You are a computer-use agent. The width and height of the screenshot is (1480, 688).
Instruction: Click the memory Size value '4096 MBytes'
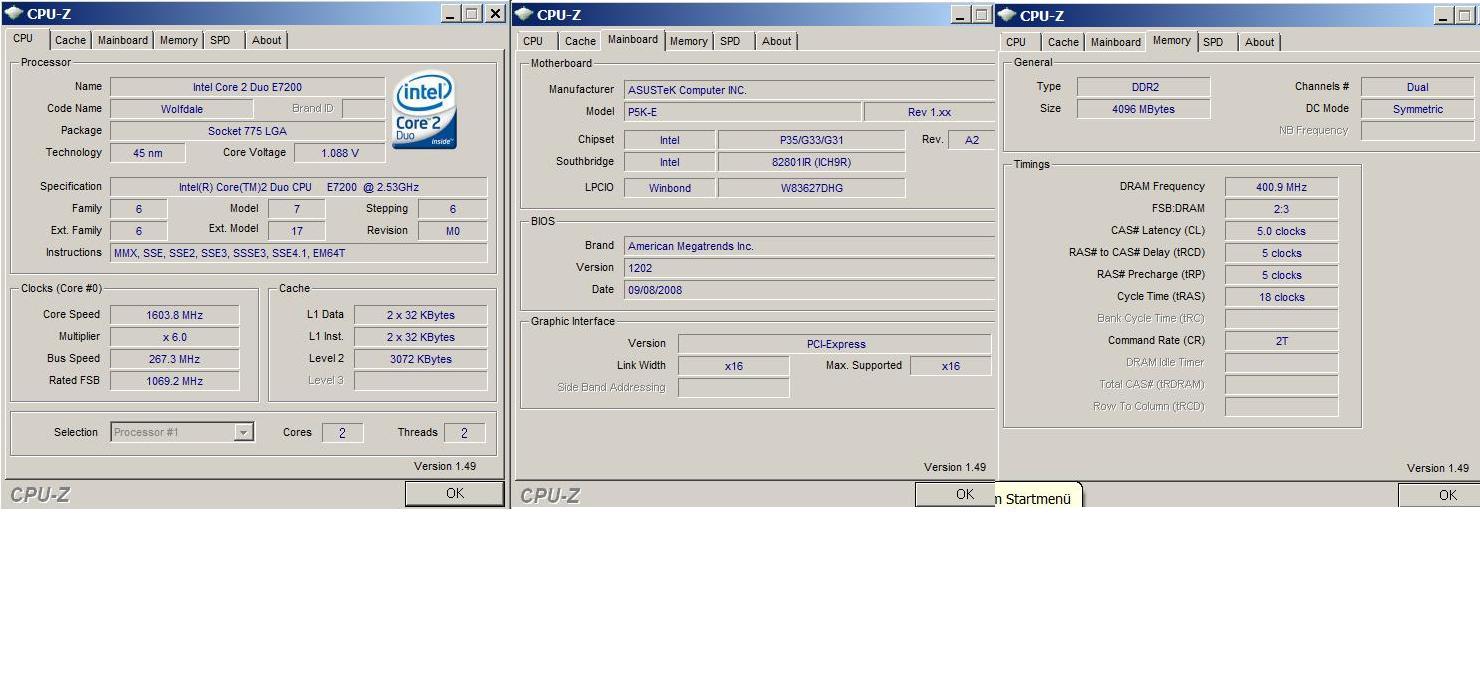[1143, 109]
